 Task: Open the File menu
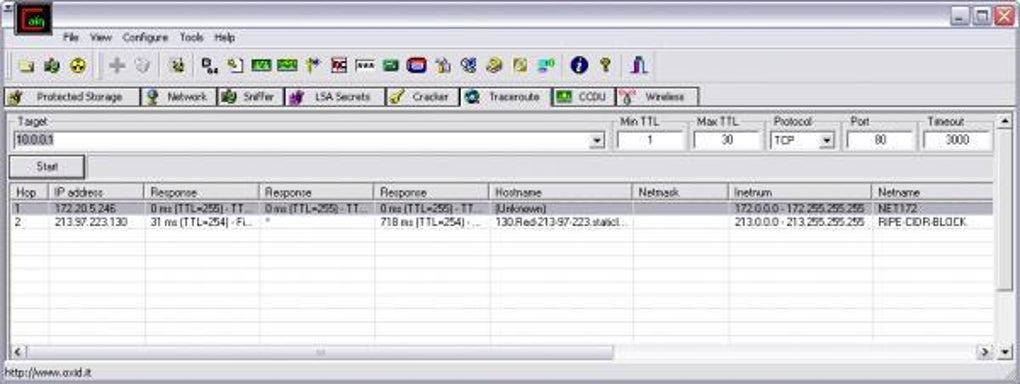pyautogui.click(x=71, y=38)
